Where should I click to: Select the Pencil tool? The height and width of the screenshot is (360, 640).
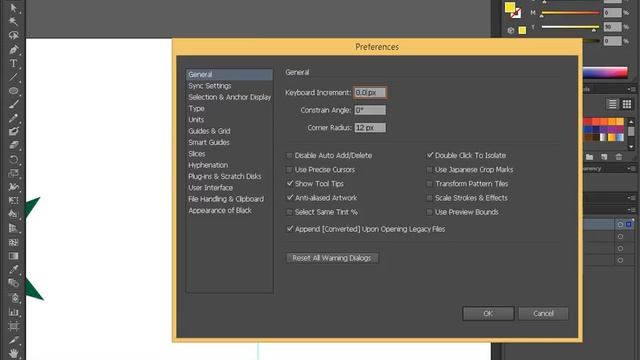point(13,118)
